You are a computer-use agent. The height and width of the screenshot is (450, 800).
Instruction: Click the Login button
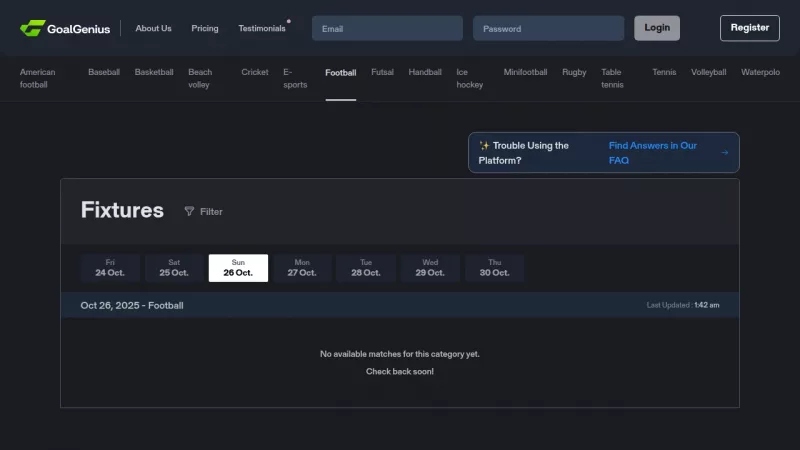coord(657,28)
